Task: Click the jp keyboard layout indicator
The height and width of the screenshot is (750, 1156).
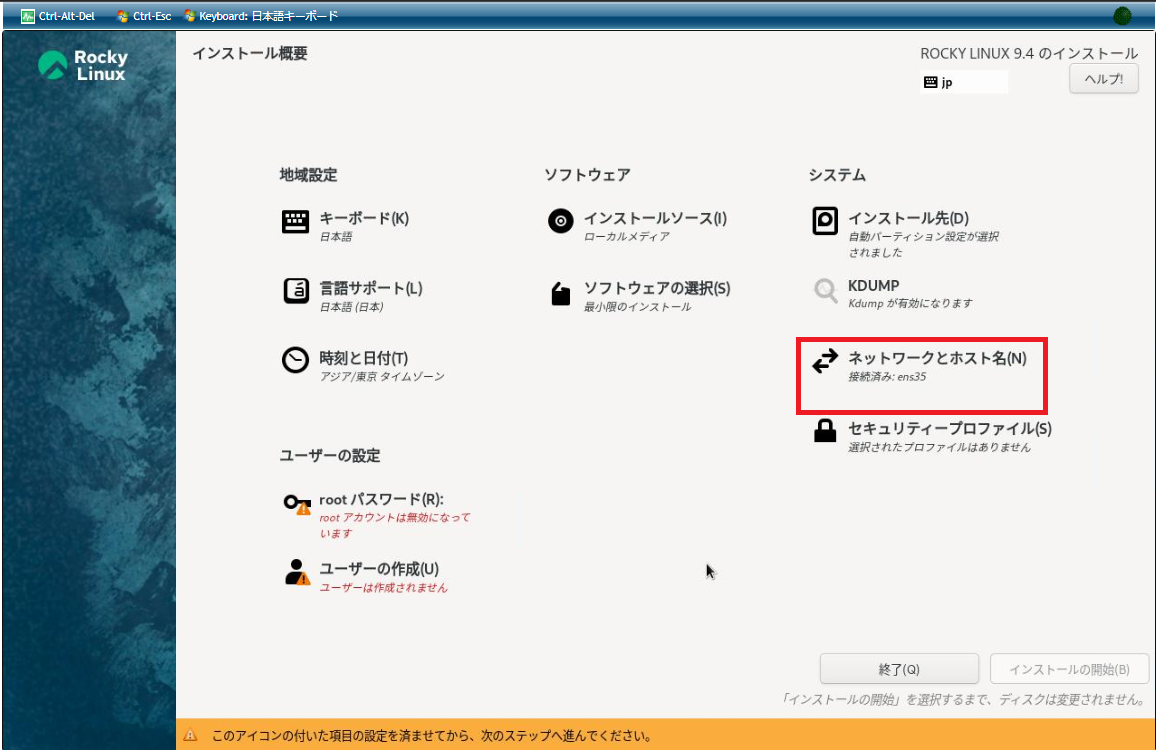Action: 963,82
